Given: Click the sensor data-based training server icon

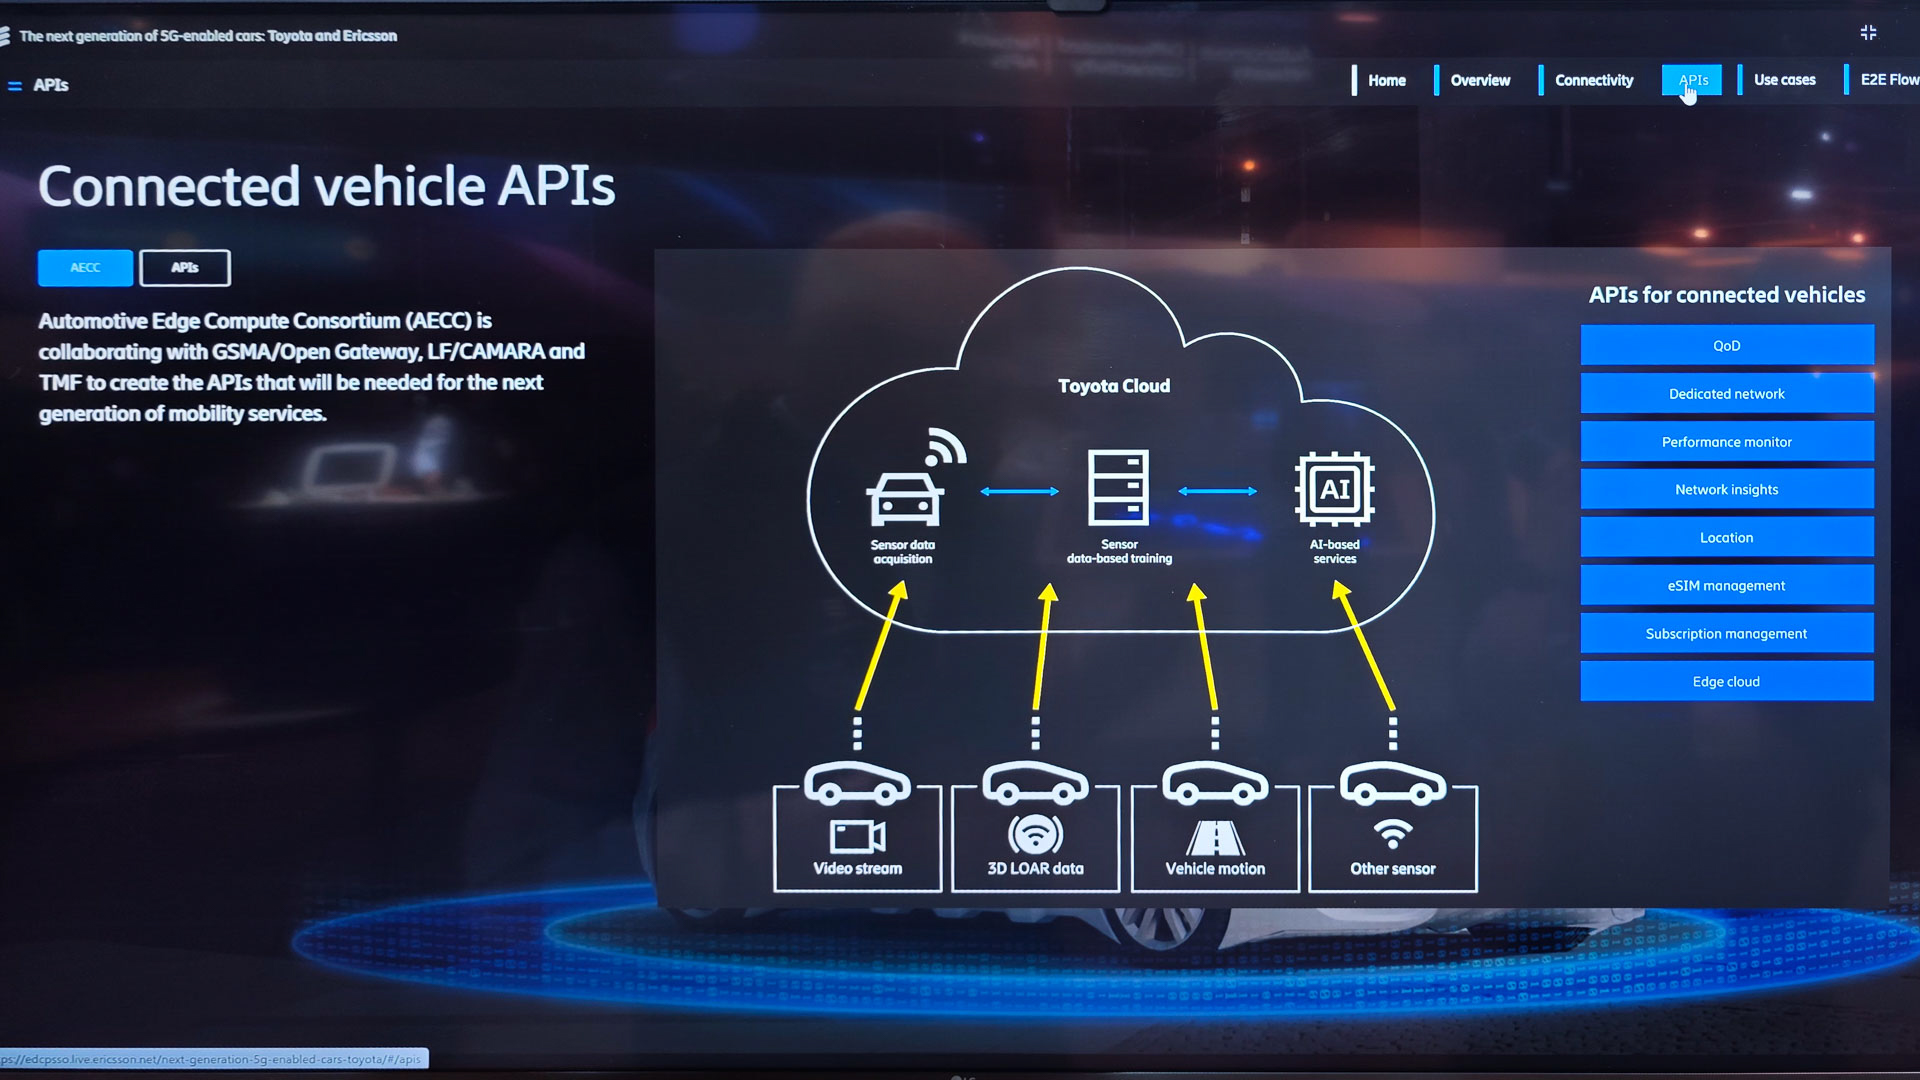Looking at the screenshot, I should [1118, 487].
